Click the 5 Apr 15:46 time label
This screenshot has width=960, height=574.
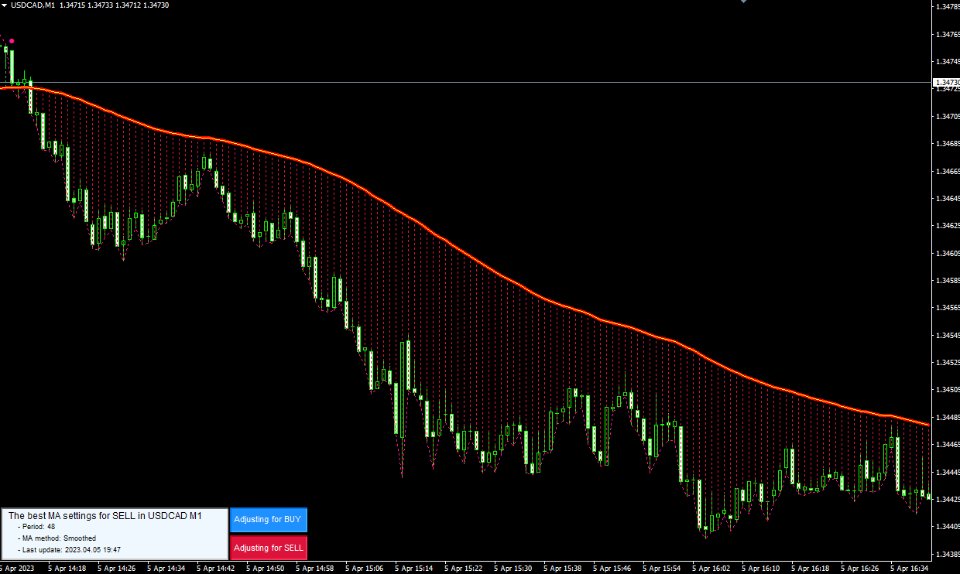click(613, 568)
